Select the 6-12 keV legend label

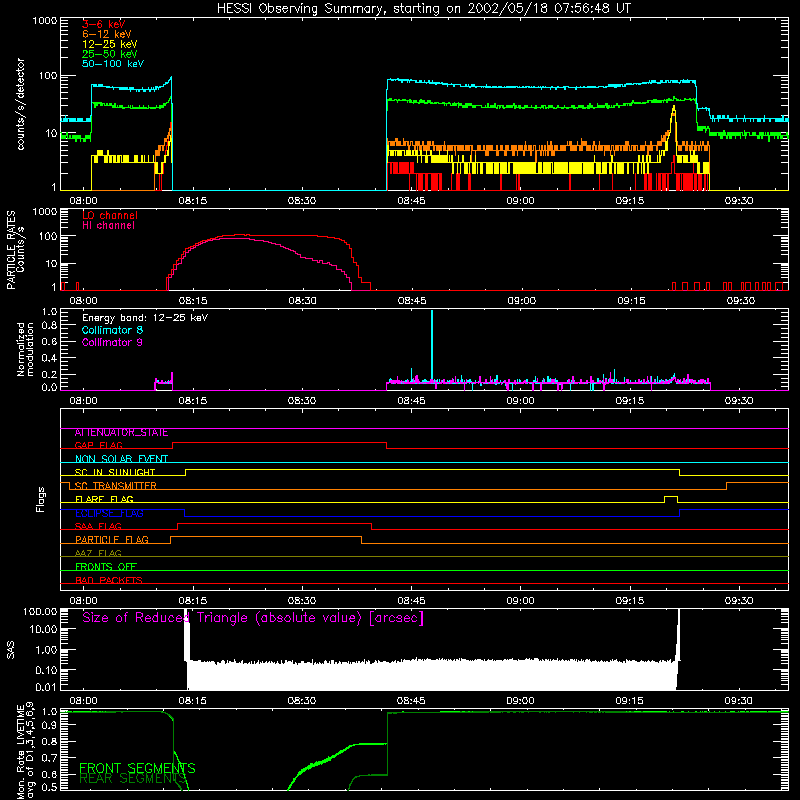click(x=107, y=34)
